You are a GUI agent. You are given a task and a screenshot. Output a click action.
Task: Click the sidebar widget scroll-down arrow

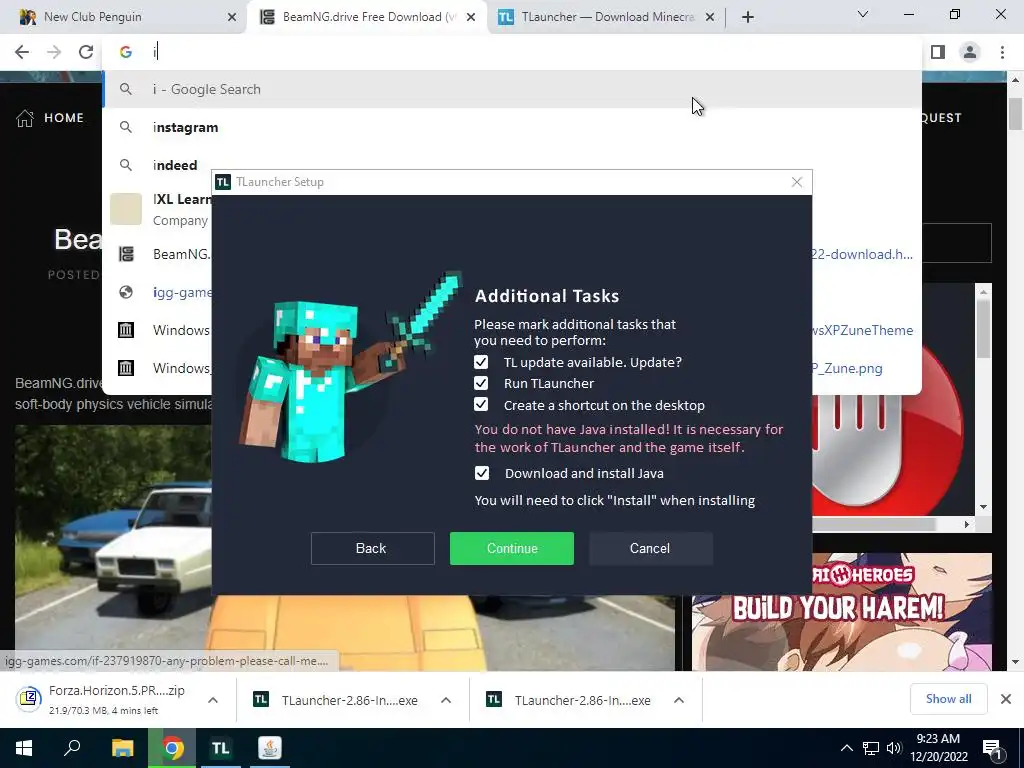point(984,507)
